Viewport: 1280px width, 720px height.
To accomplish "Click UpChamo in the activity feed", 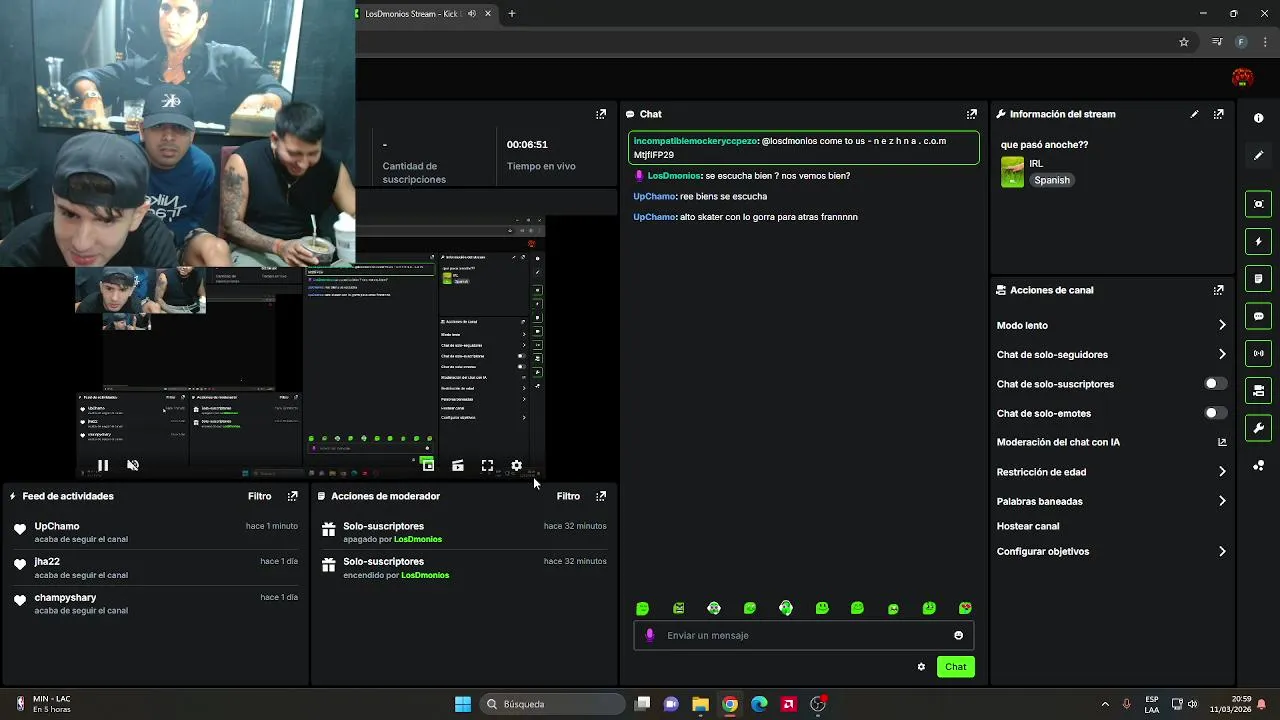I will pos(57,526).
